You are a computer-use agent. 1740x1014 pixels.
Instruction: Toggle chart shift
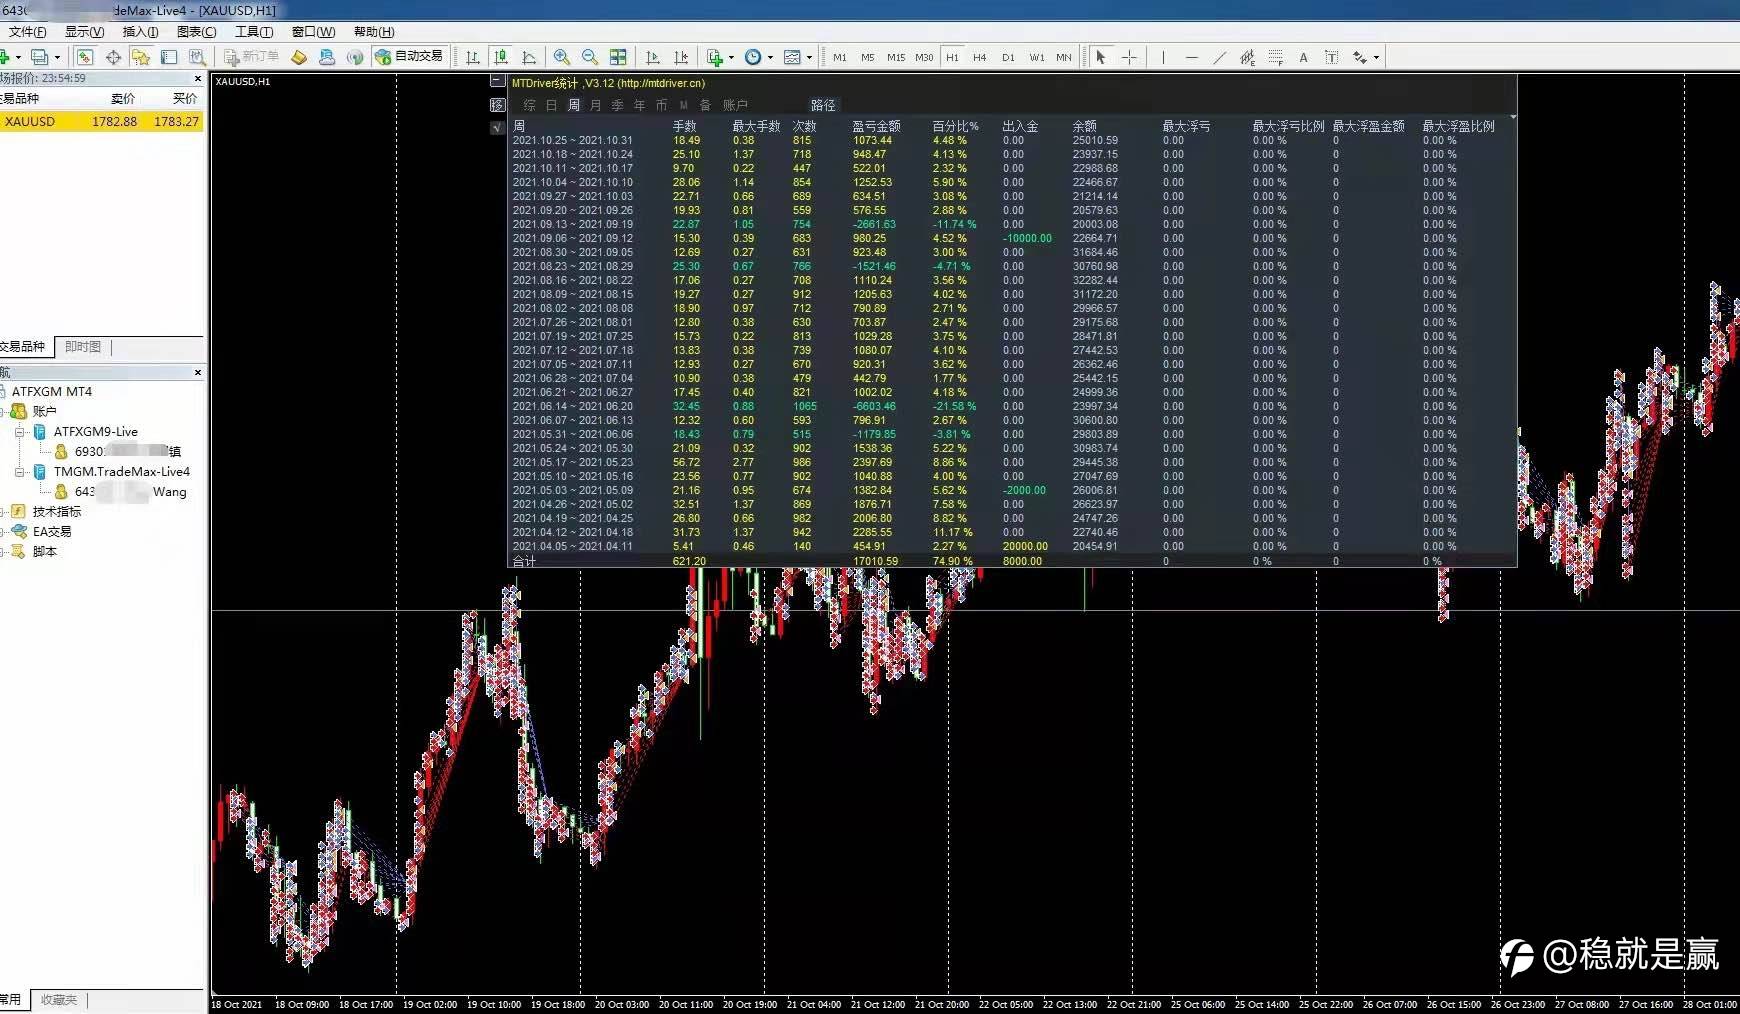tap(681, 57)
